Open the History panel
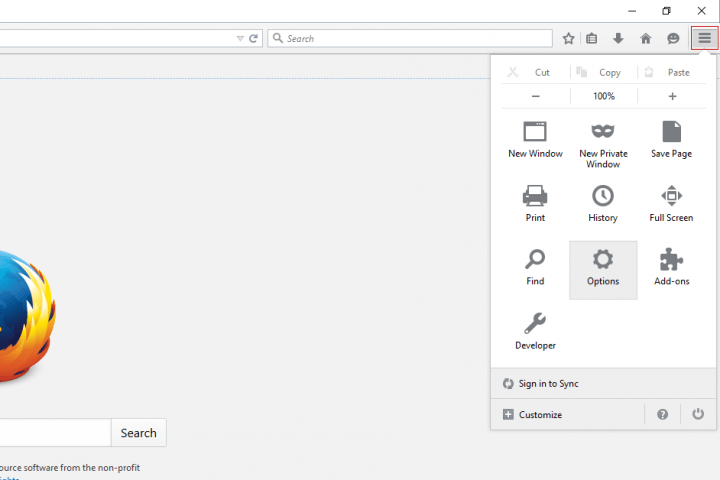 click(603, 203)
